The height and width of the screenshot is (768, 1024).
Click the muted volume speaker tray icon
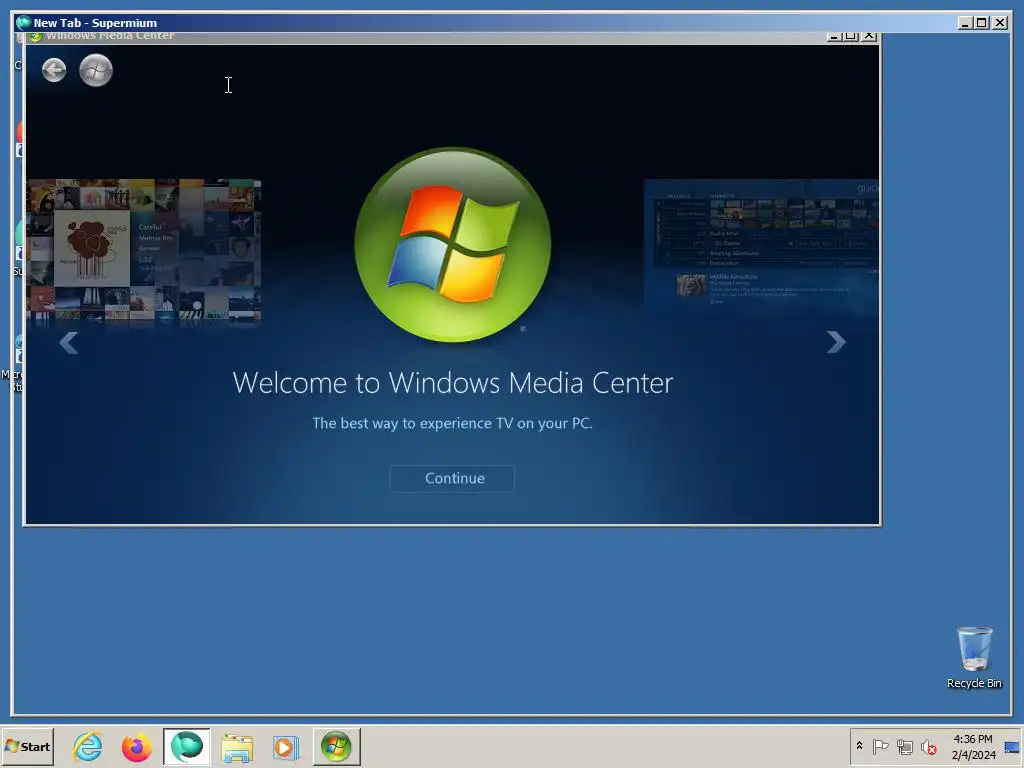pos(929,746)
